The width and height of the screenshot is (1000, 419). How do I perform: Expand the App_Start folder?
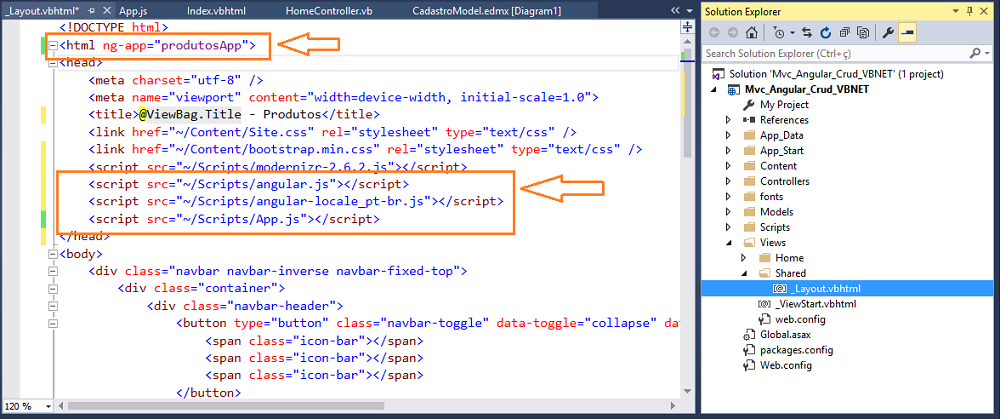click(x=728, y=151)
